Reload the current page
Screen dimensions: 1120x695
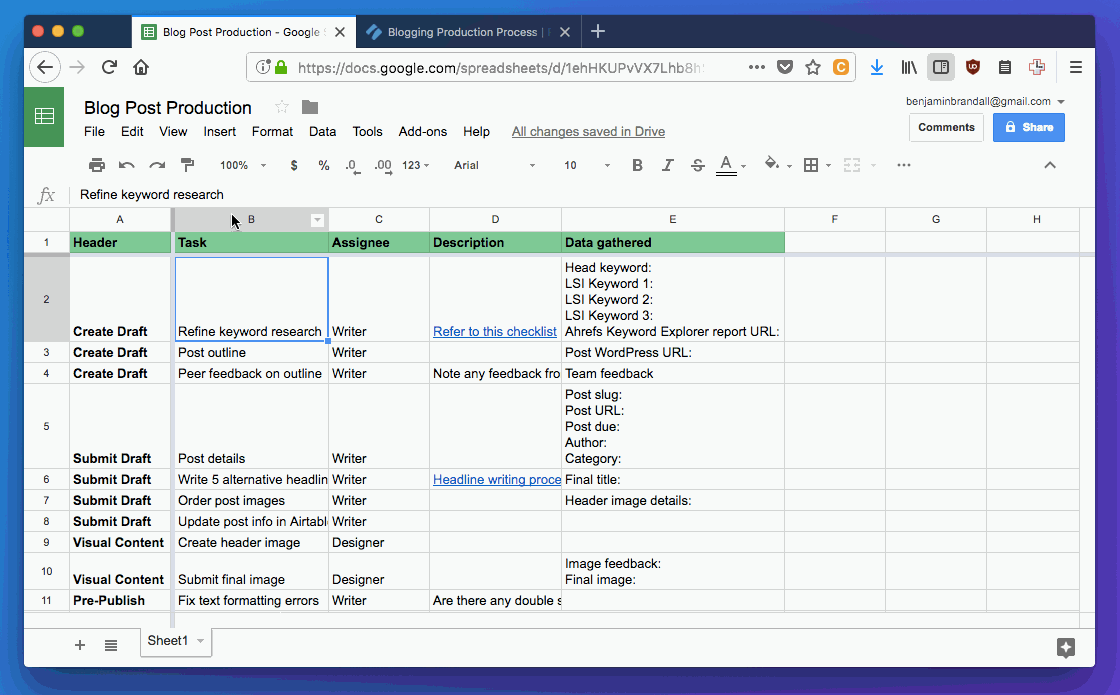[109, 67]
